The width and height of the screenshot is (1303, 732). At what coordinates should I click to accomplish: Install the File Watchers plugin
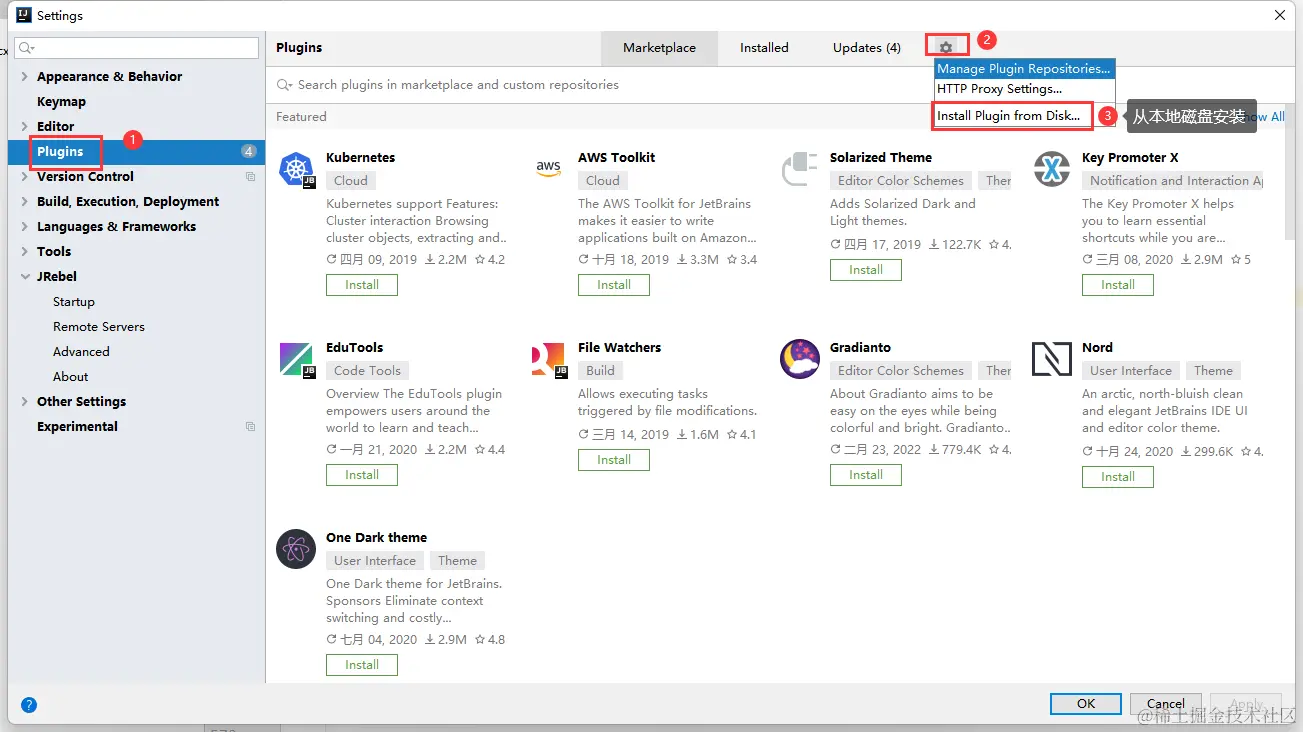(614, 460)
